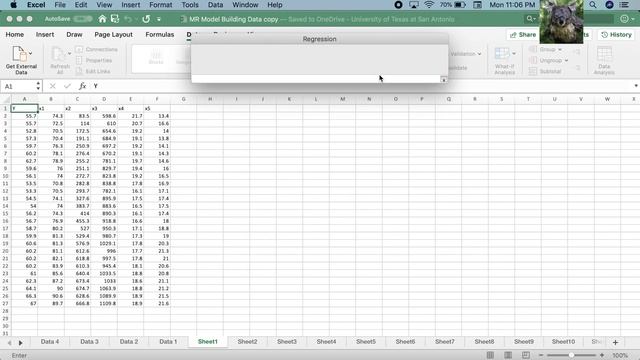Image resolution: width=640 pixels, height=360 pixels.
Task: Click the cell with value 1109.8
Action: point(104,303)
